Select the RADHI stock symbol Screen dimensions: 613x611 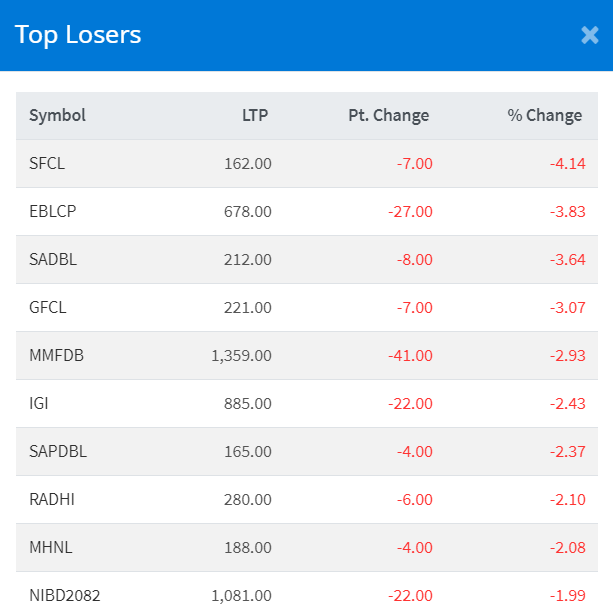point(50,499)
